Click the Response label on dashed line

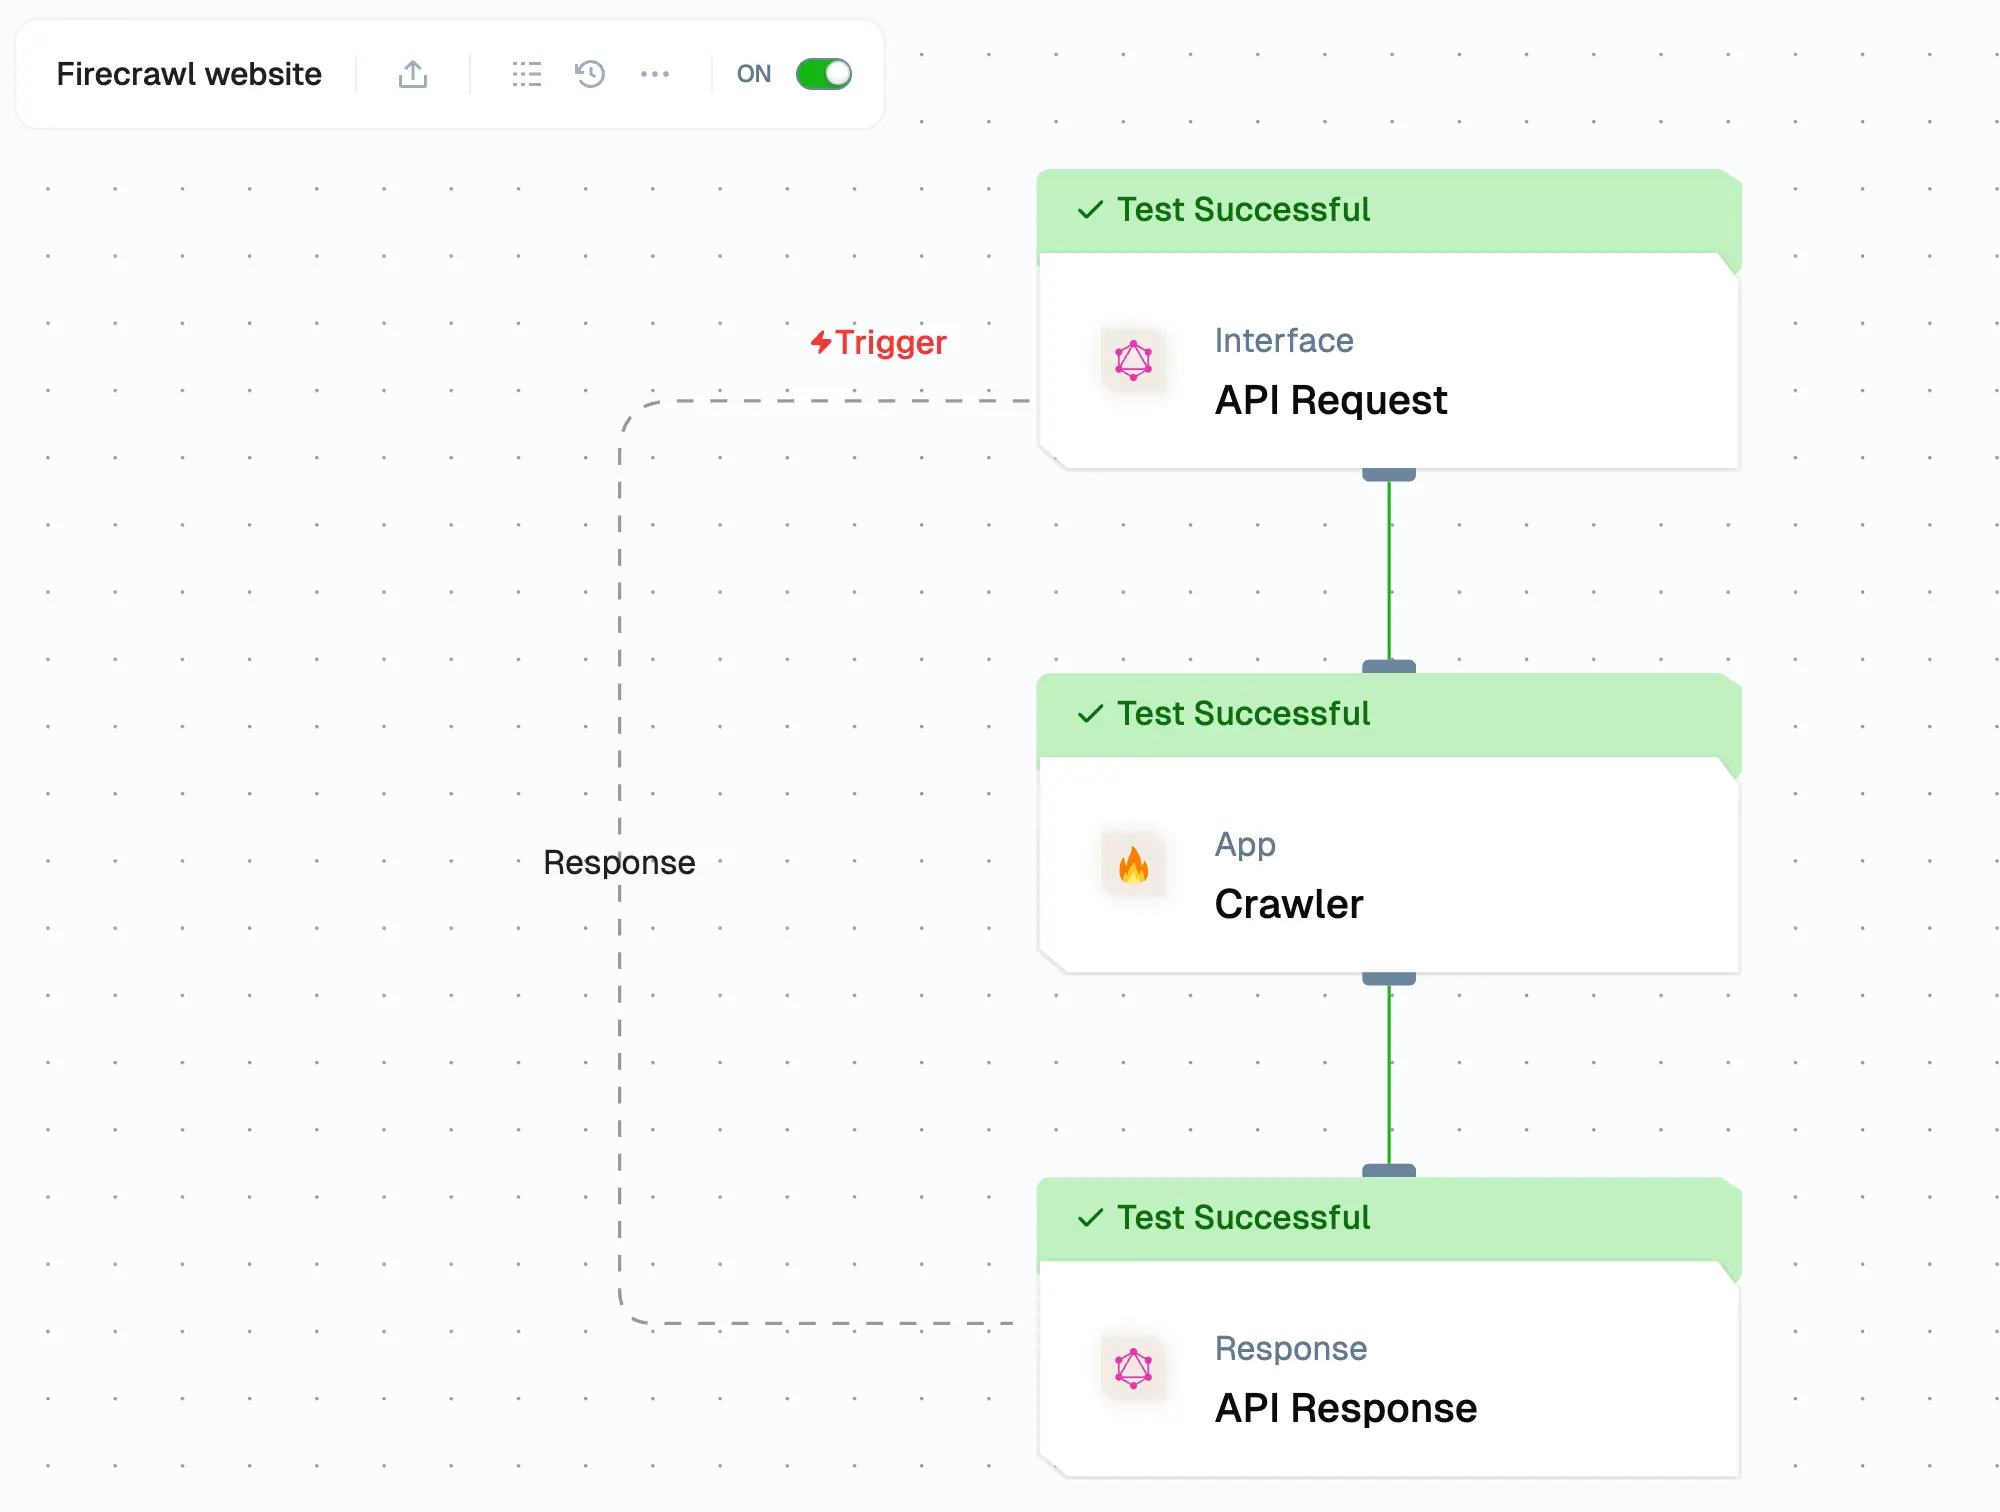(619, 862)
